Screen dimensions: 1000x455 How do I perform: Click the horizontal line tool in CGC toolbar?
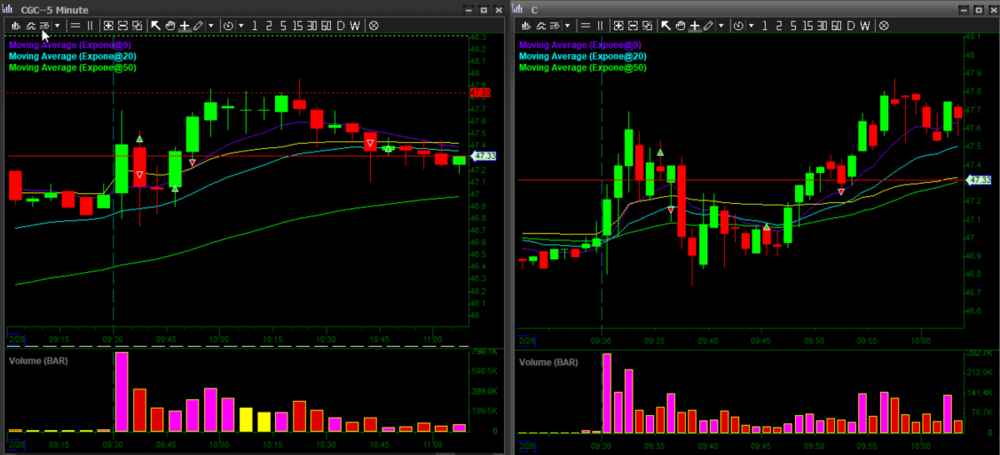(75, 24)
